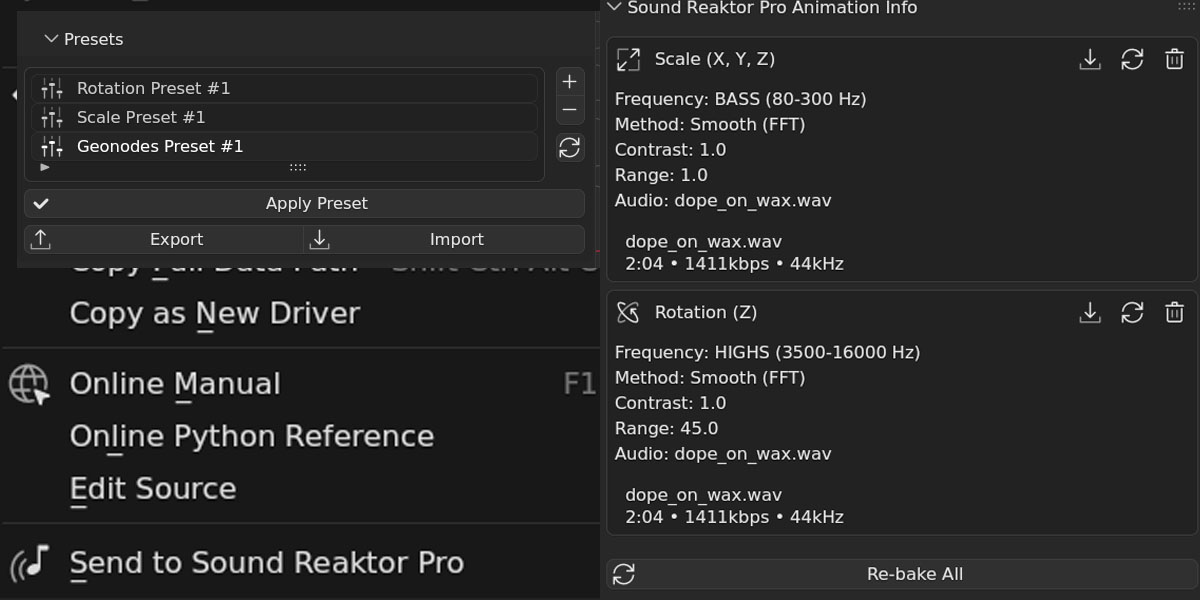The height and width of the screenshot is (600, 1200).
Task: Refresh the presets list
Action: pyautogui.click(x=570, y=147)
